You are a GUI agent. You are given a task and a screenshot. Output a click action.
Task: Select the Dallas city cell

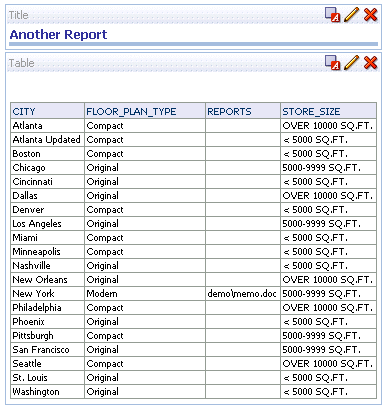(47, 196)
